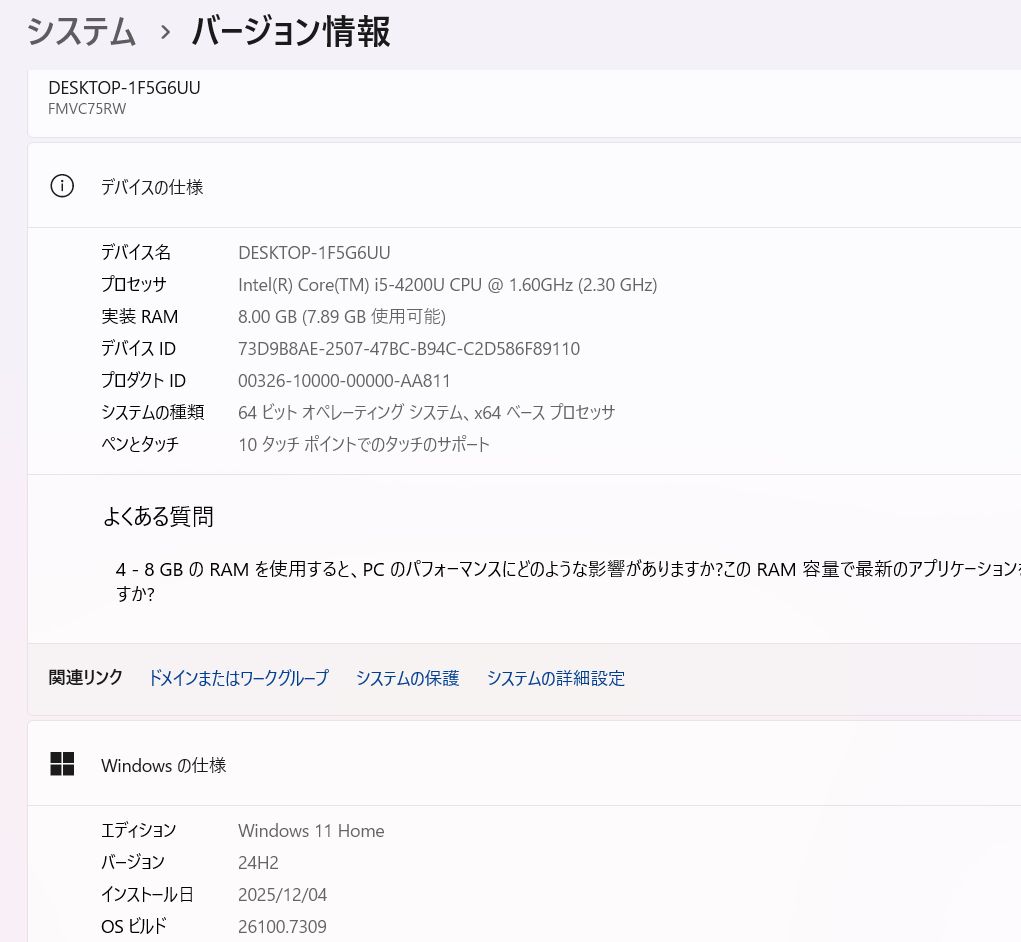Click the デバイス名 value DESKTOP-1F5G6UU
The height and width of the screenshot is (942, 1021).
coord(315,253)
